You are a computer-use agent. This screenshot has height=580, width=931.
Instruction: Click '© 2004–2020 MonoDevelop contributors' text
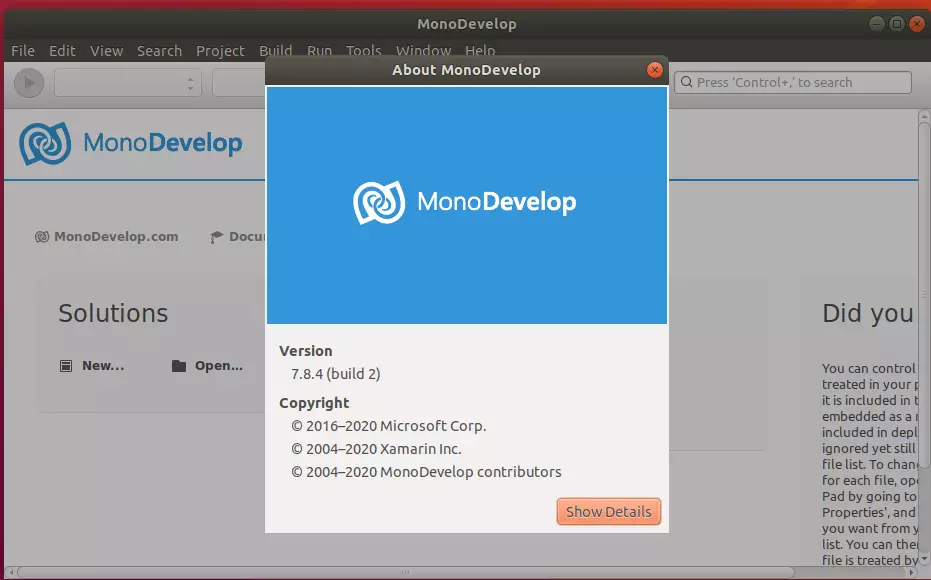[426, 472]
